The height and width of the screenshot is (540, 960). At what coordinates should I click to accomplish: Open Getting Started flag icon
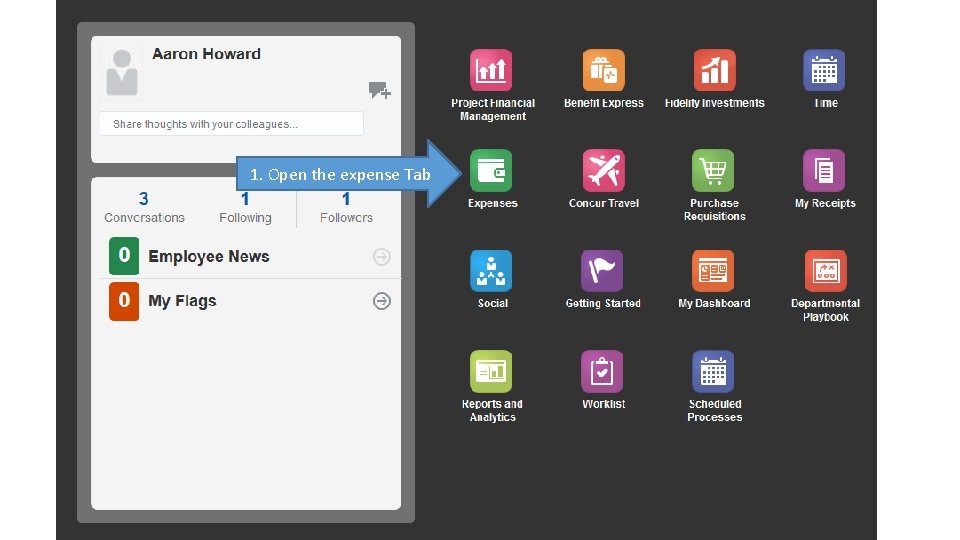point(602,271)
